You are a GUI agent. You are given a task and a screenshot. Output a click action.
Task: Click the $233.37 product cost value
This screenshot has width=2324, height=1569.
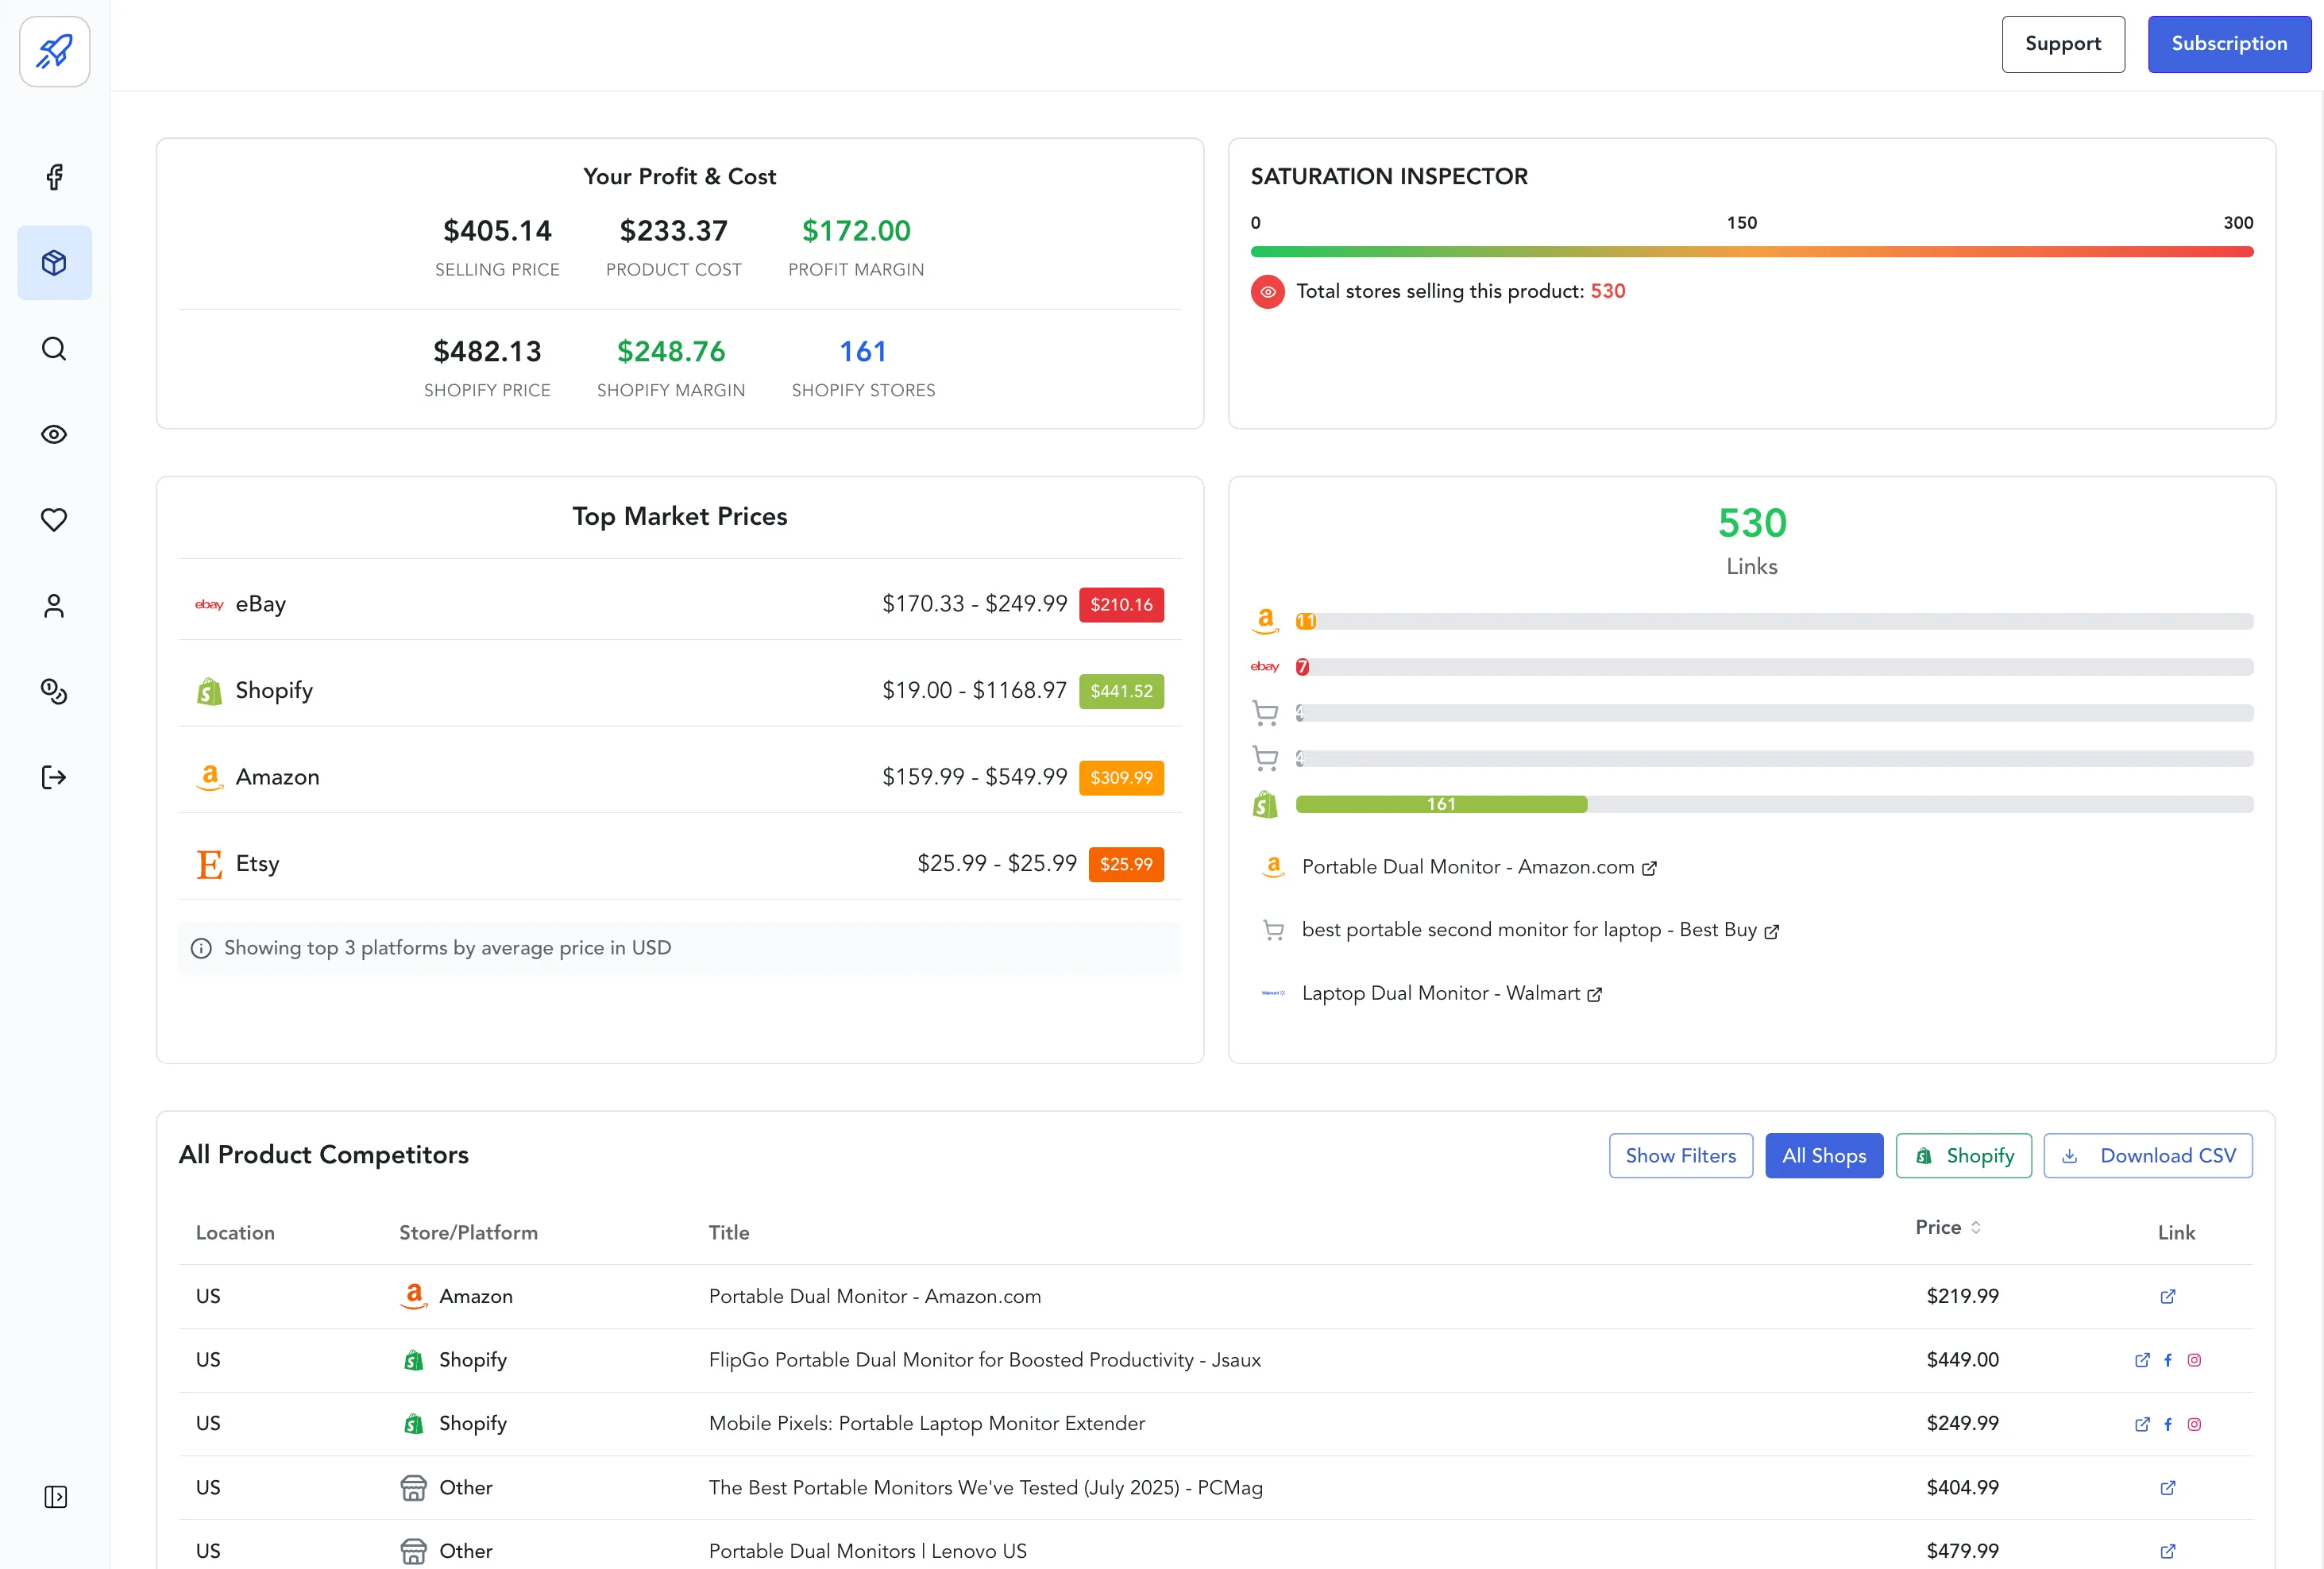[673, 231]
